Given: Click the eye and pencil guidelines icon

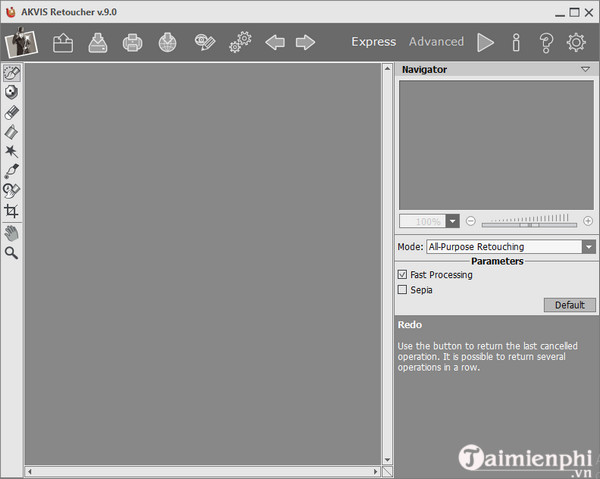Looking at the screenshot, I should coord(205,42).
